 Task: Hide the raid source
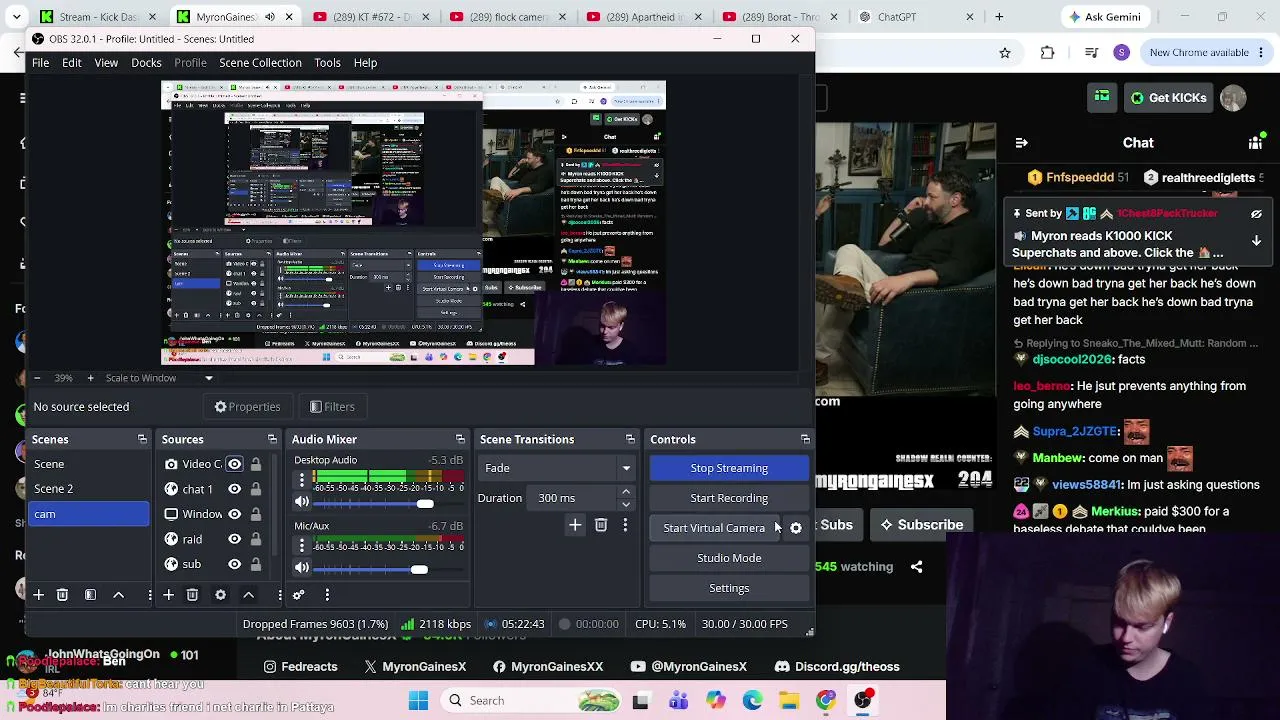click(x=234, y=539)
